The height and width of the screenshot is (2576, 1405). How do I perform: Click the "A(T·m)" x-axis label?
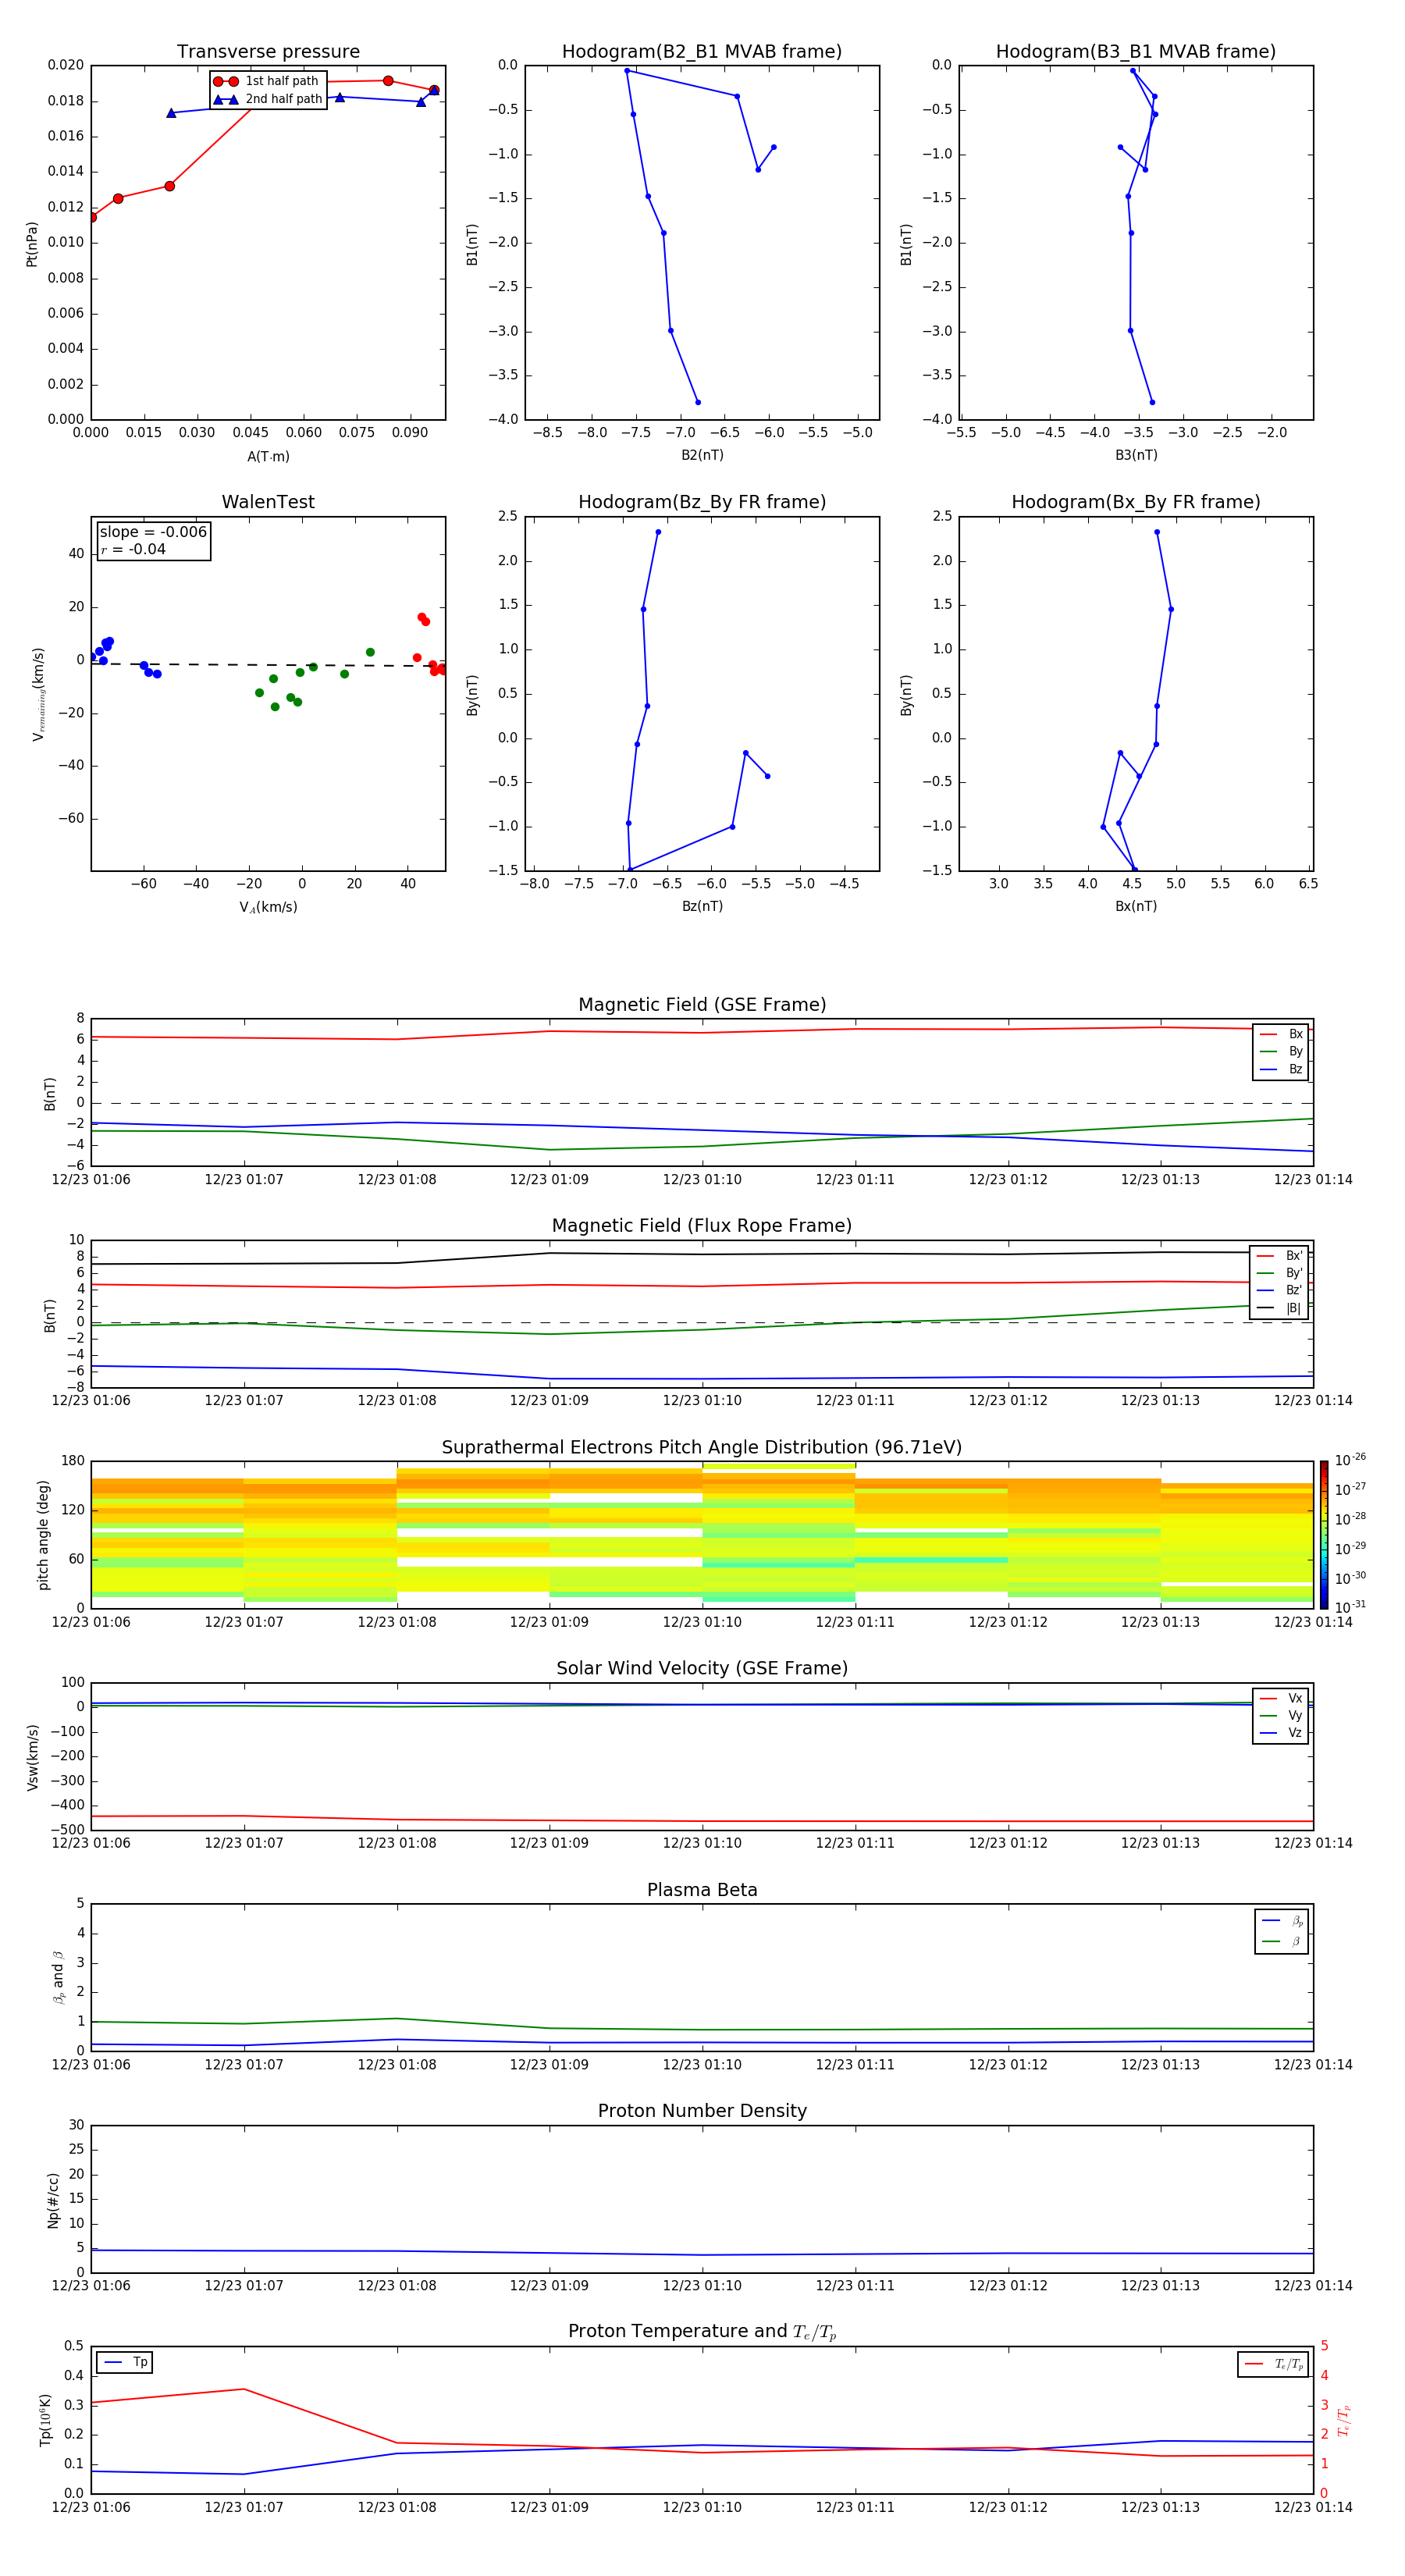(x=268, y=457)
